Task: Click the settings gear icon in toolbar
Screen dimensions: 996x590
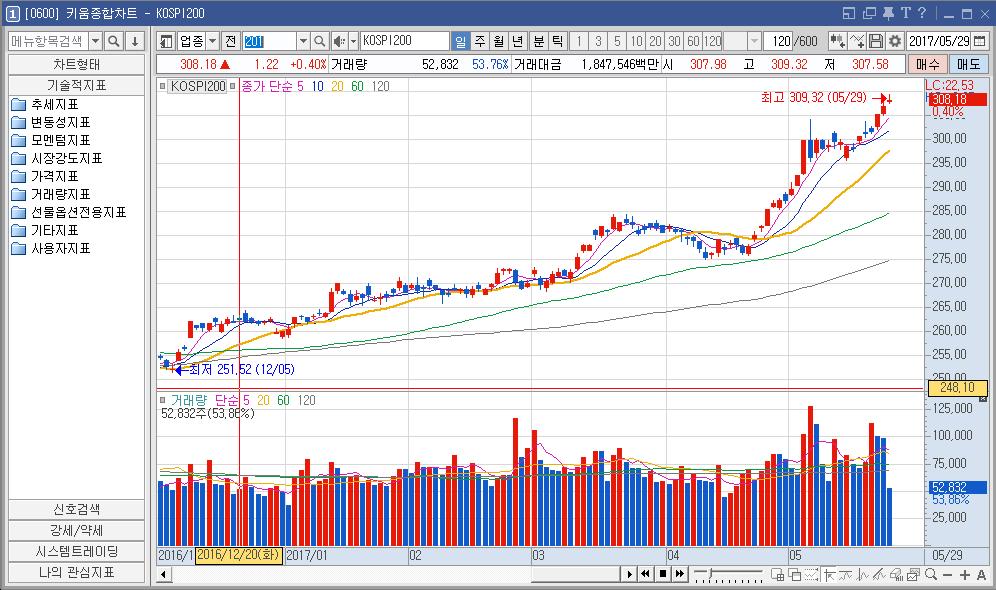Action: click(894, 41)
